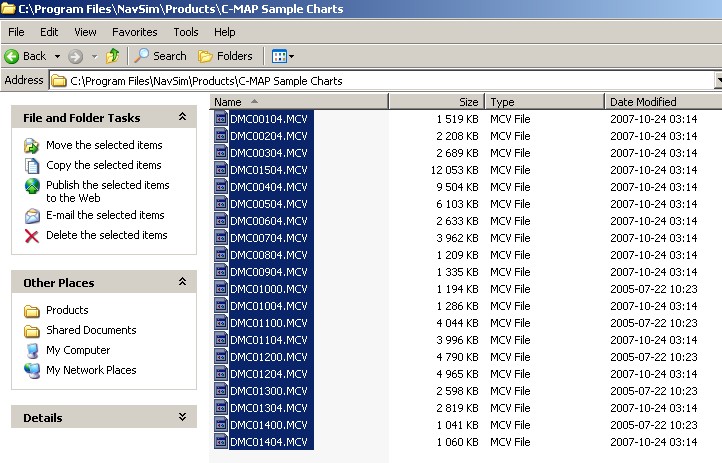Open the Forward button history dropdown arrow
722x463 pixels.
94,57
